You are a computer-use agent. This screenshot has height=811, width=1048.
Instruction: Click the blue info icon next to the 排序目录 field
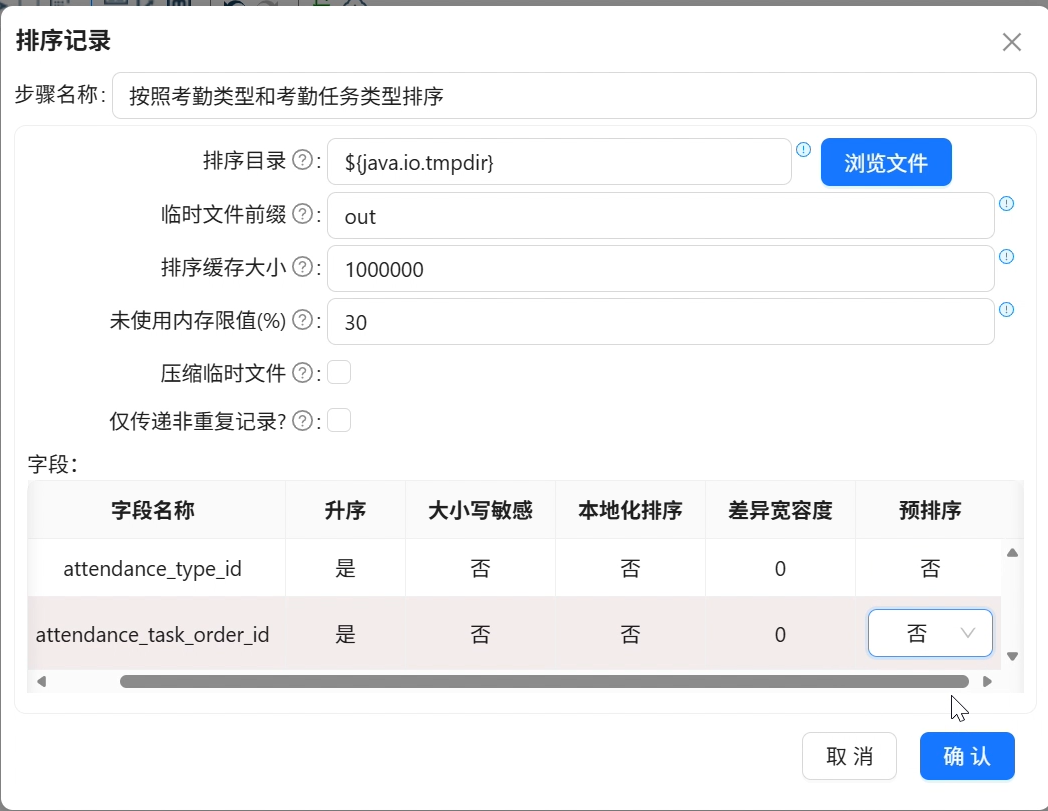coord(803,150)
